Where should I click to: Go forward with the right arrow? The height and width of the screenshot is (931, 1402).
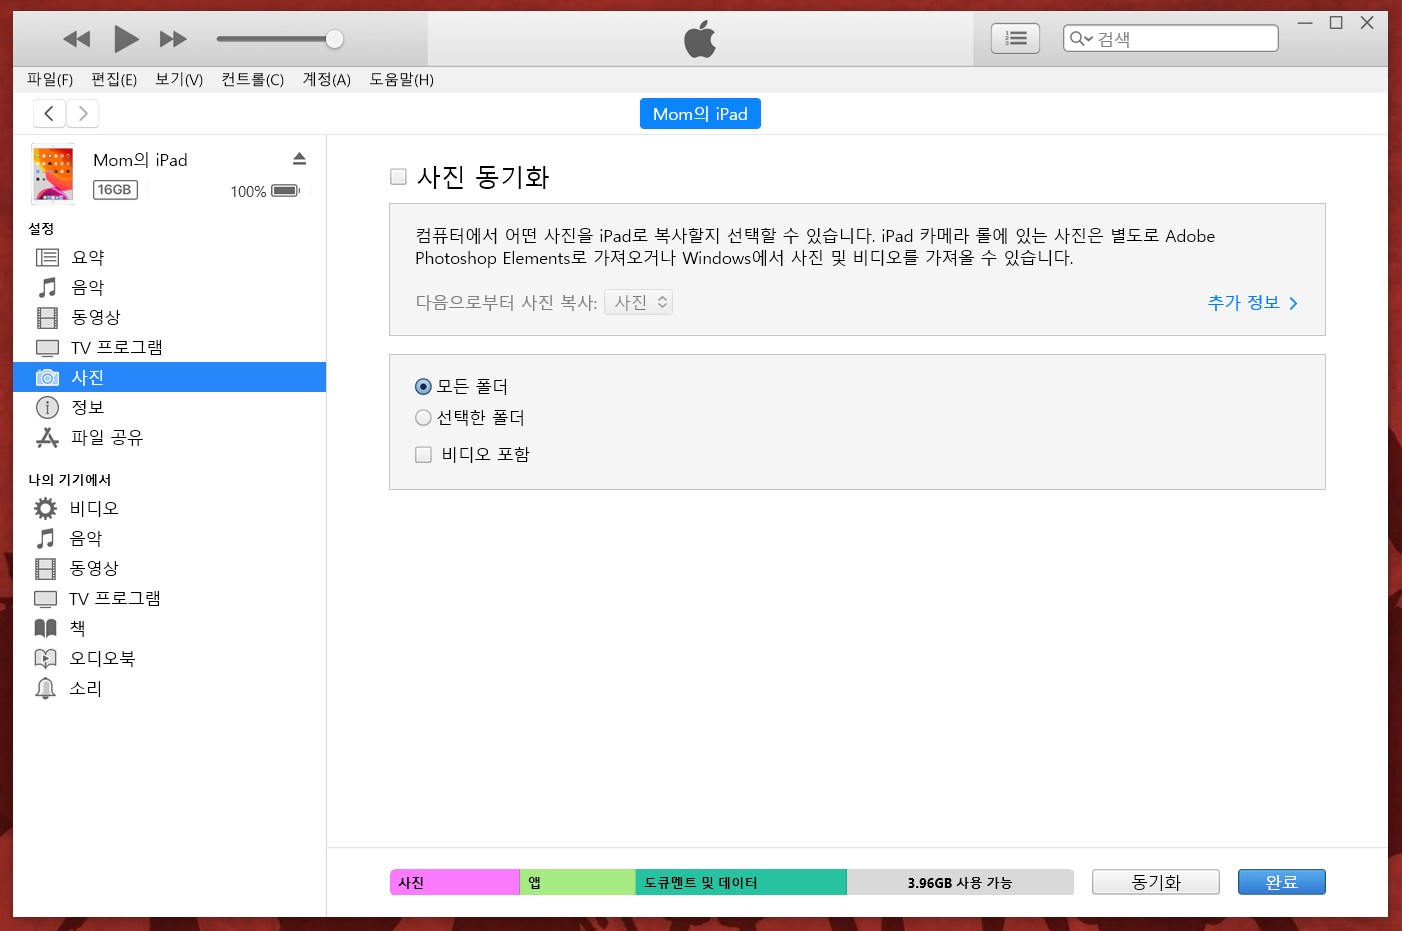coord(83,114)
